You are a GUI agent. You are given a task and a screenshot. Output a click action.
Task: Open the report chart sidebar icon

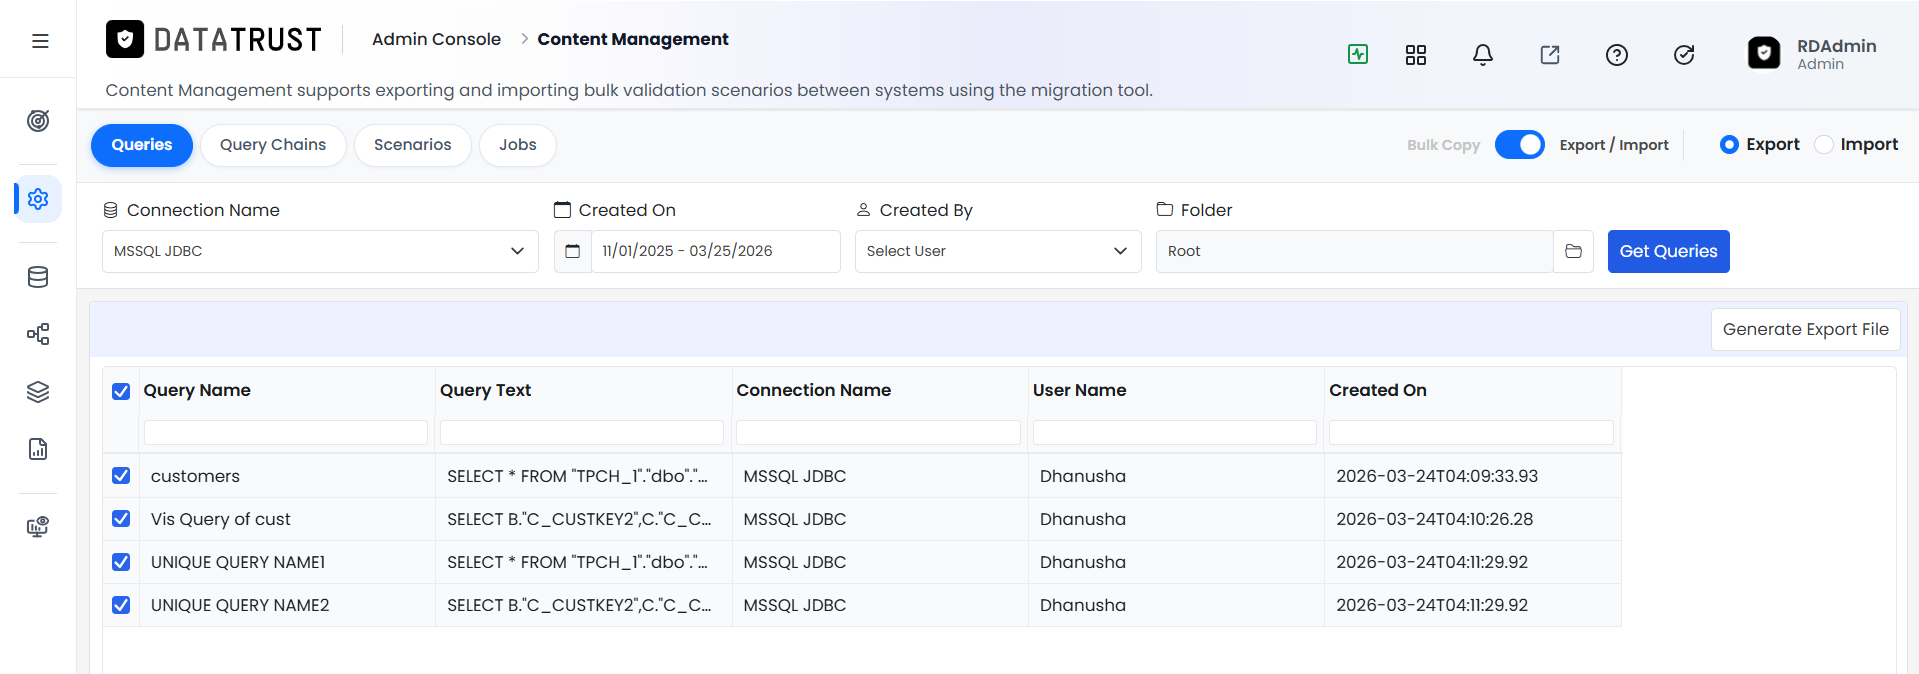click(x=38, y=449)
